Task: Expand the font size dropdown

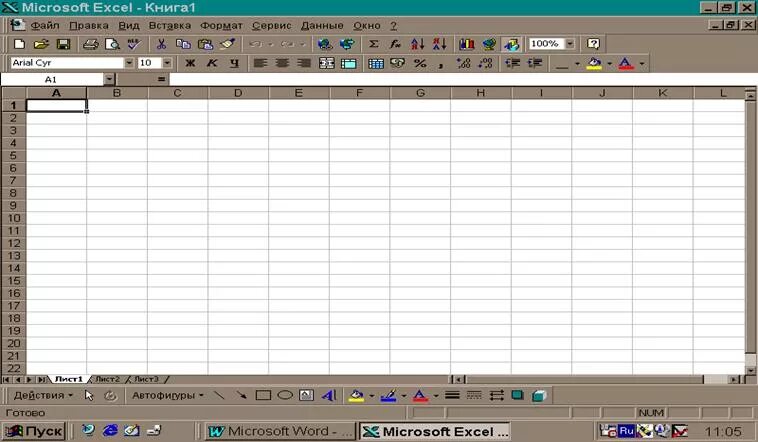Action: [x=167, y=63]
